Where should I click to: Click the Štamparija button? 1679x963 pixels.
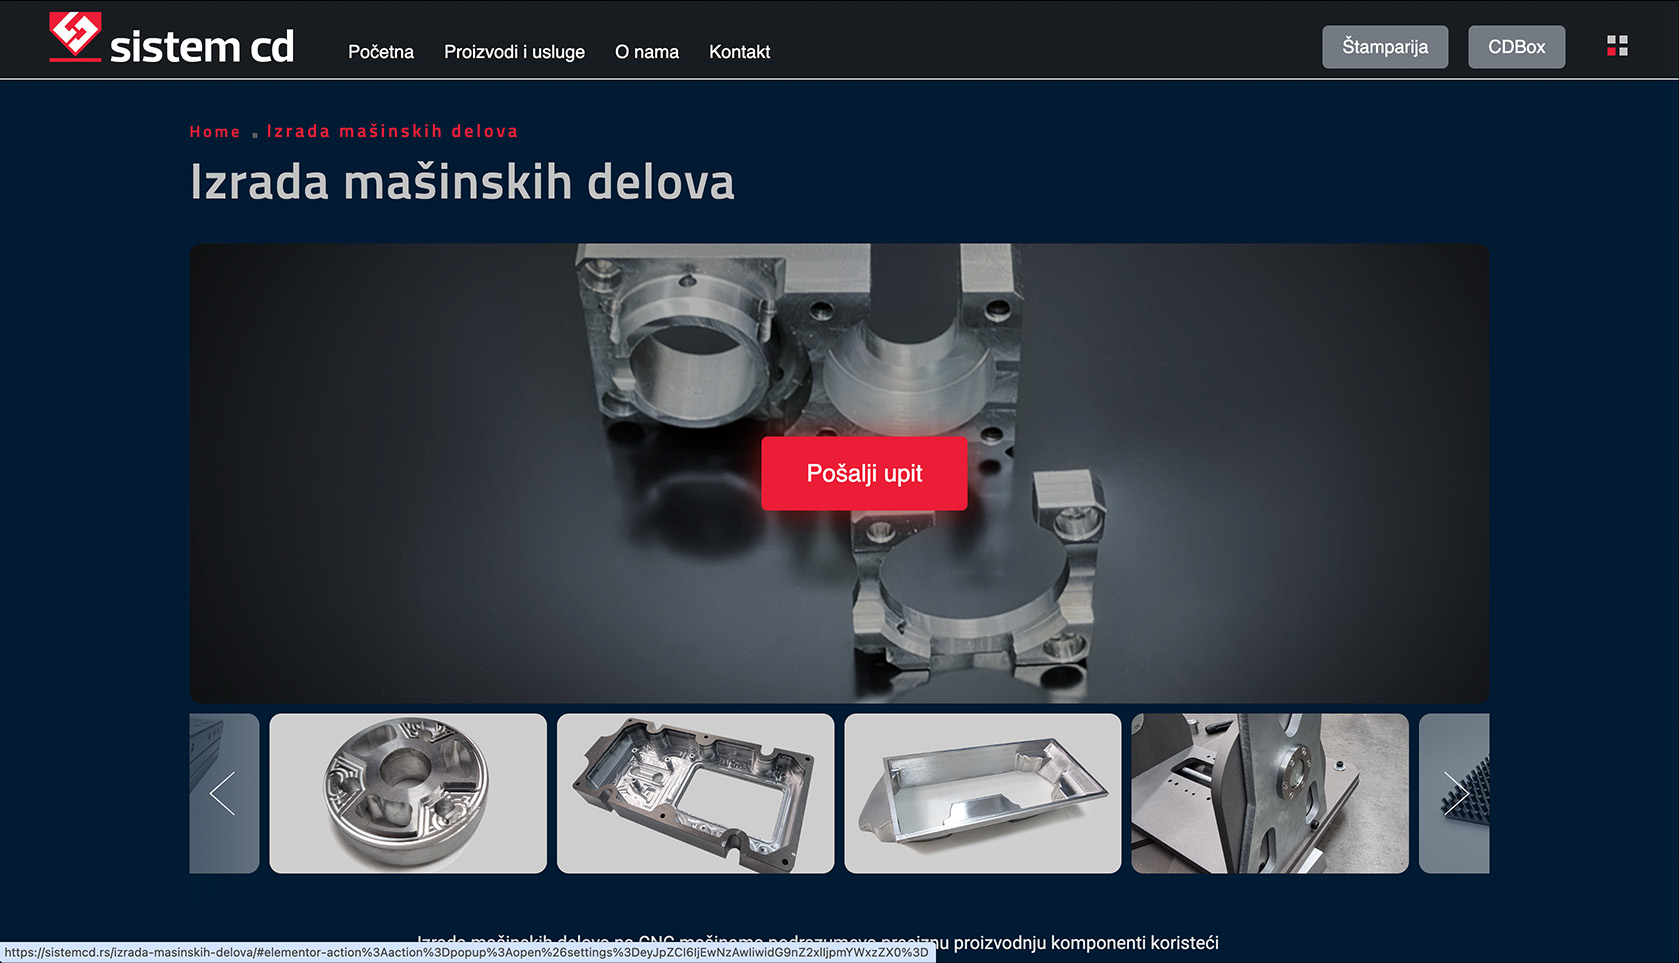click(1384, 47)
